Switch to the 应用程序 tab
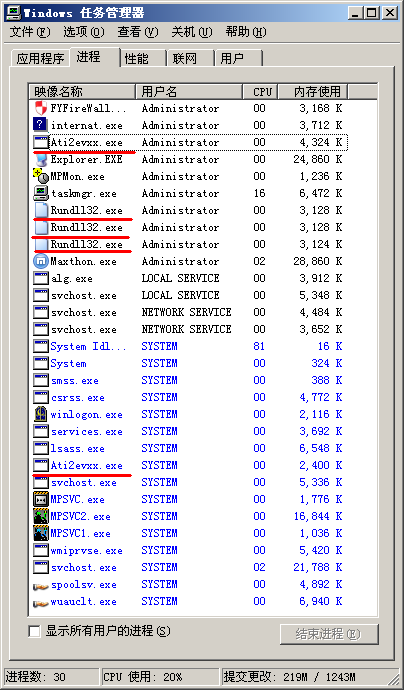 40,58
